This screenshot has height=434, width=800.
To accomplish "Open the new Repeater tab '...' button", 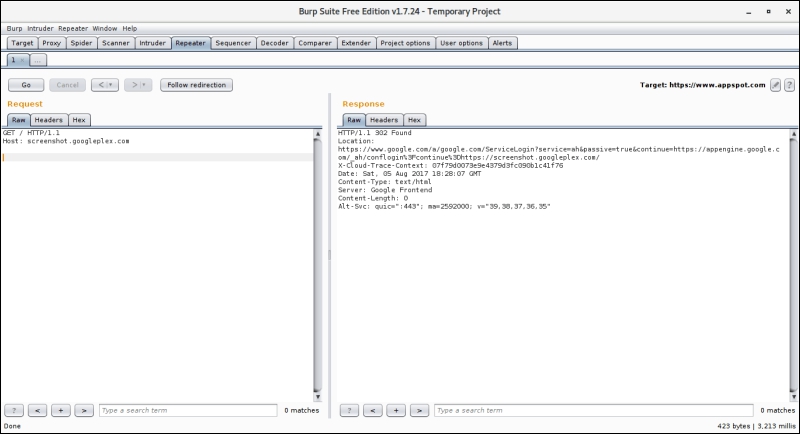I will pyautogui.click(x=38, y=60).
